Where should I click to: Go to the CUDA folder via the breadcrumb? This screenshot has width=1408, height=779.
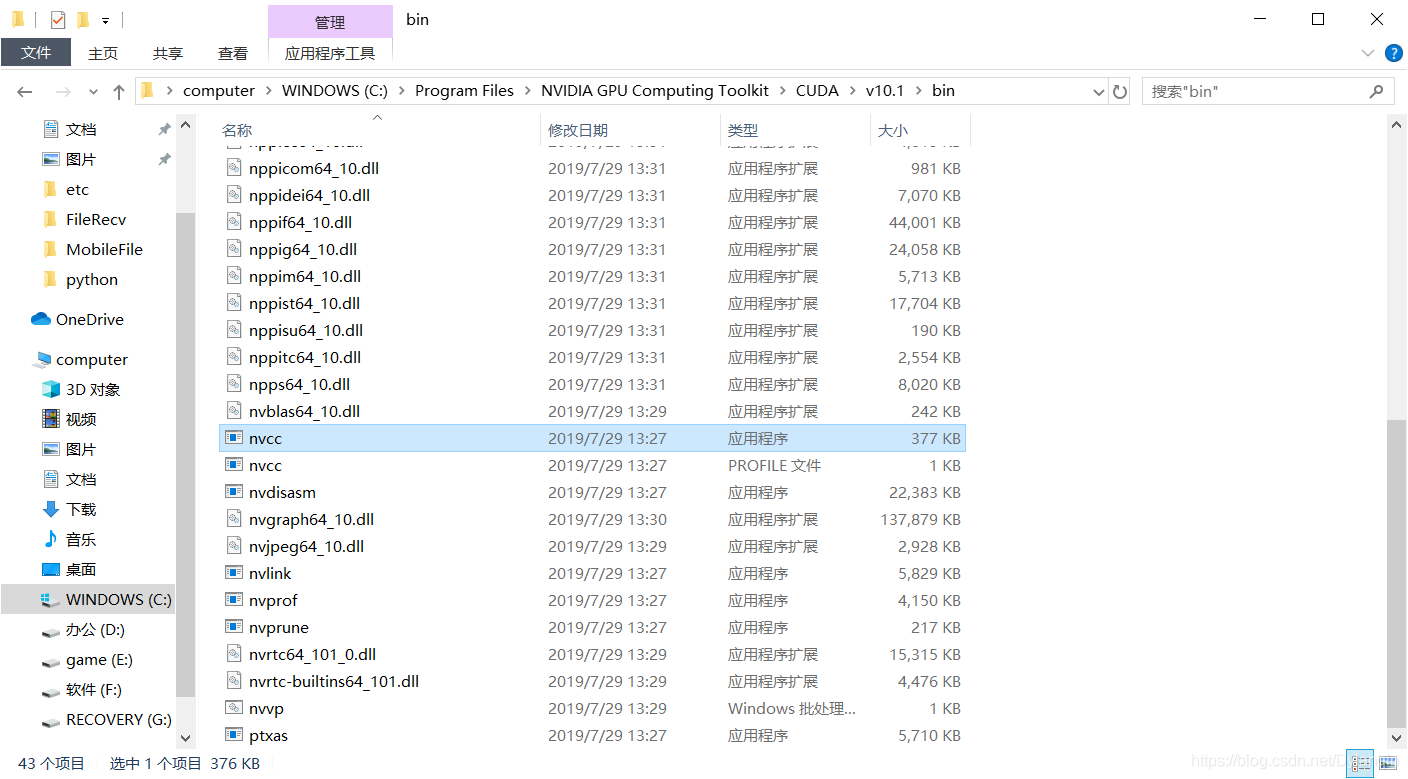tap(817, 91)
